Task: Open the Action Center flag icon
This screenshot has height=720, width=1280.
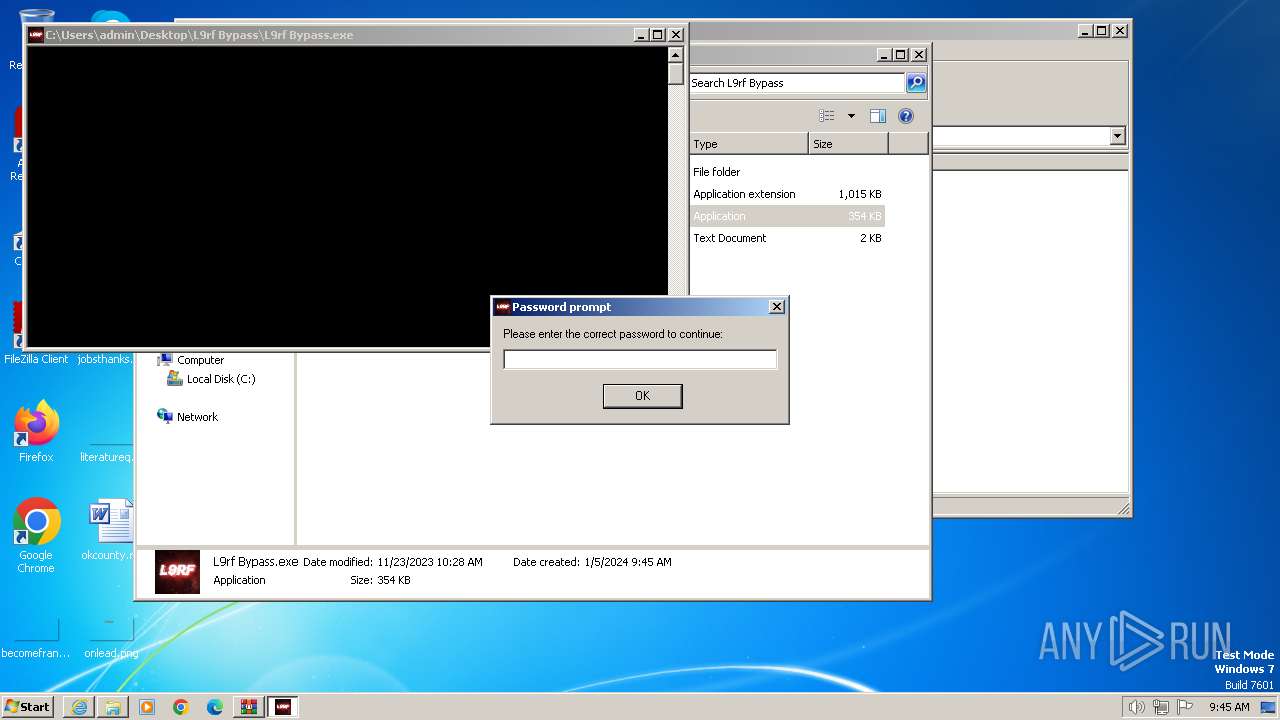Action: point(1186,707)
